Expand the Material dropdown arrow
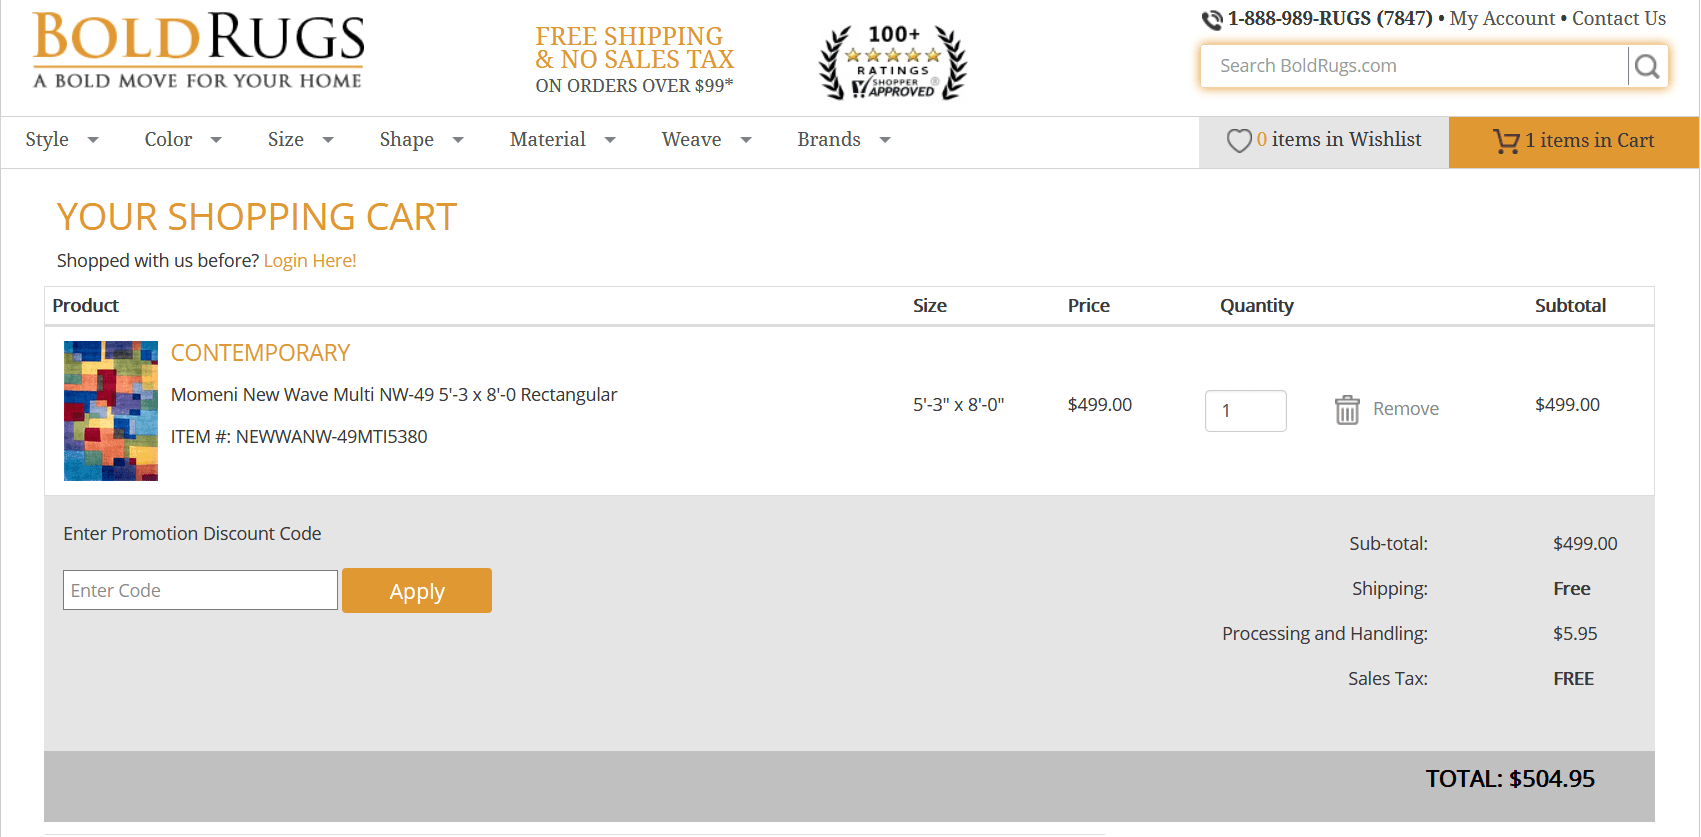1701x837 pixels. point(610,140)
